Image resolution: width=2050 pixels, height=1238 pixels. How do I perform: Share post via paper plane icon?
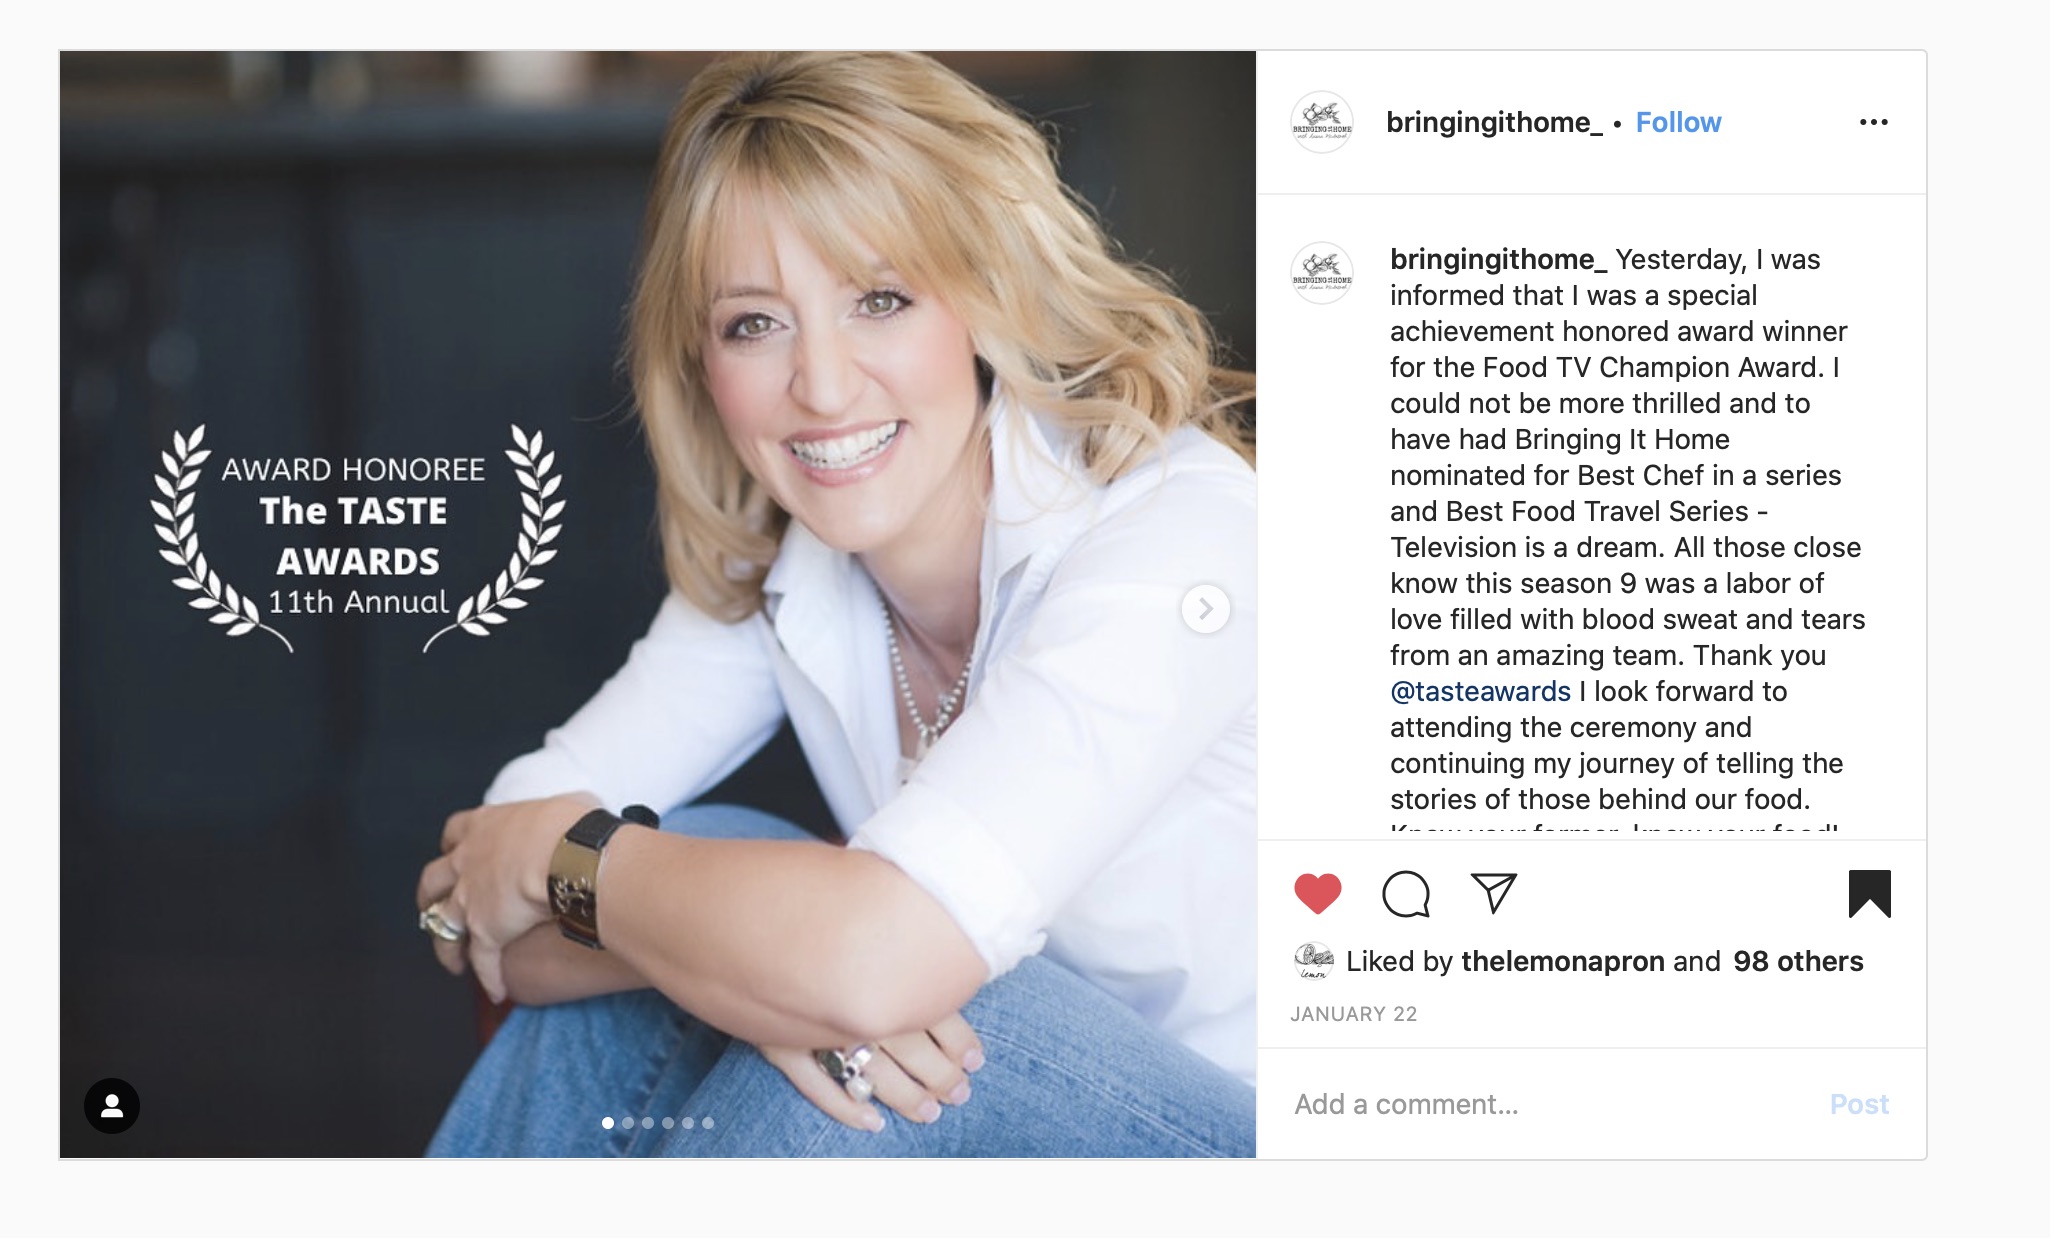(x=1494, y=892)
